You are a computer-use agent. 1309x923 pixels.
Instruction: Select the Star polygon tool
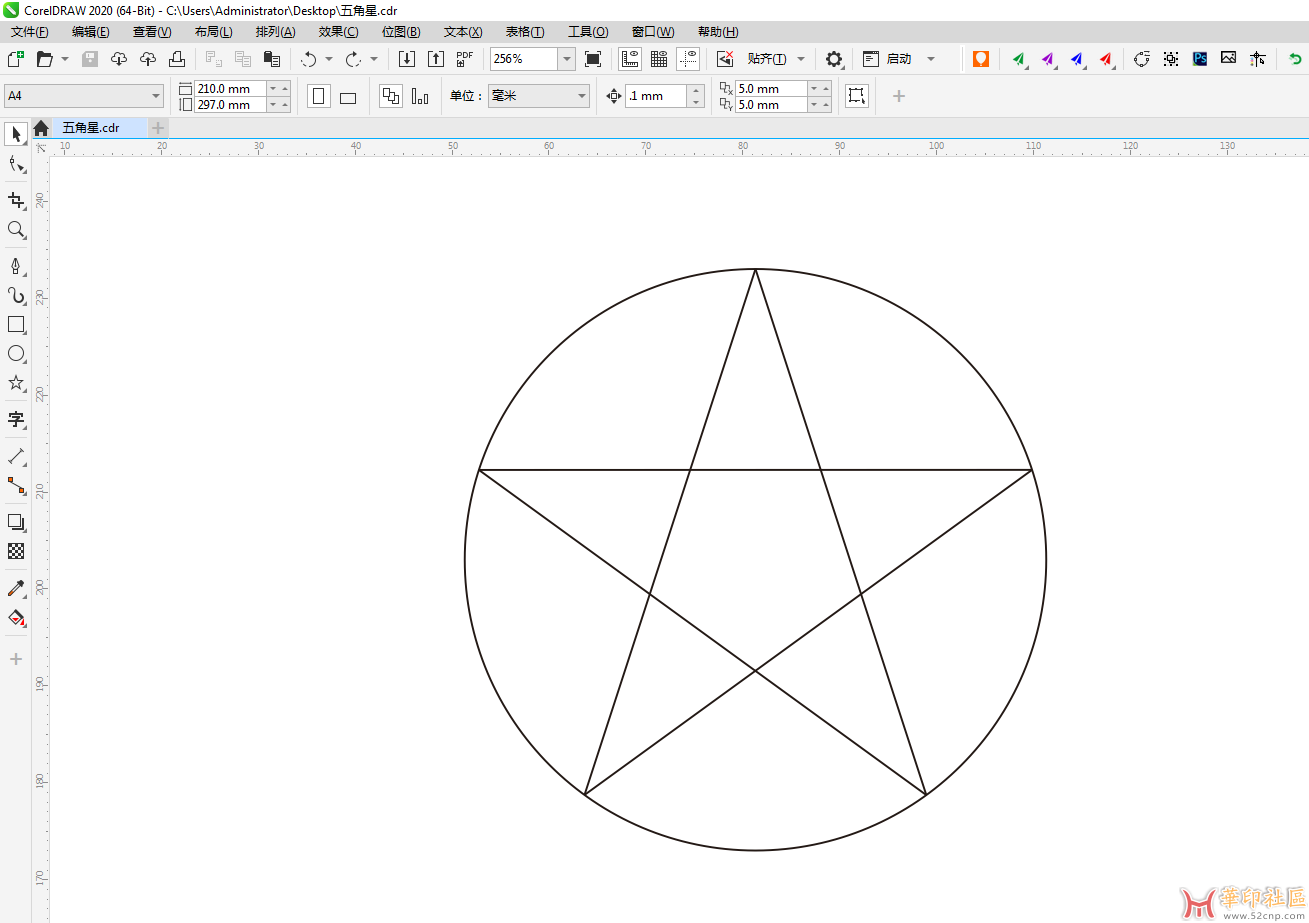click(x=16, y=382)
